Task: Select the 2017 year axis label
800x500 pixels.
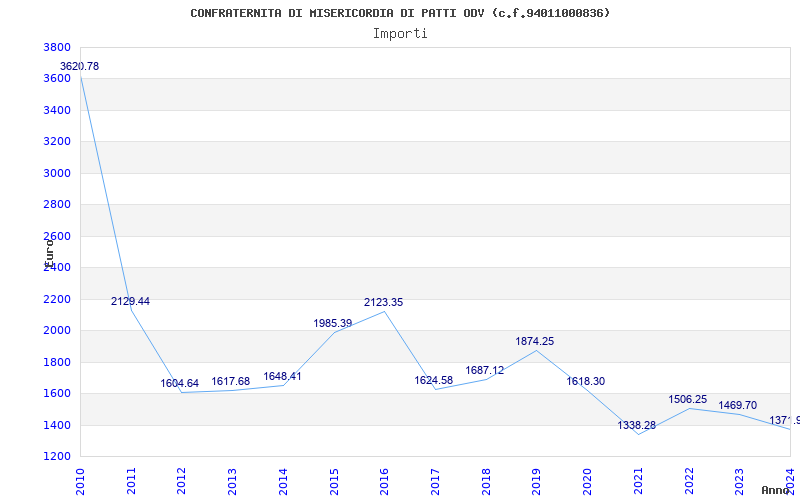Action: 436,482
